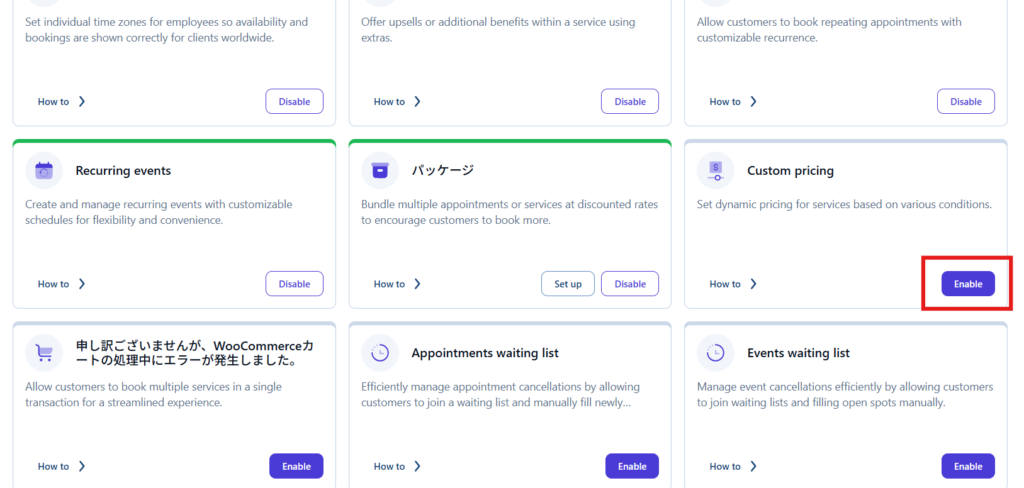Viewport: 1024px width, 488px height.
Task: Open How to for Custom pricing
Action: pyautogui.click(x=733, y=284)
